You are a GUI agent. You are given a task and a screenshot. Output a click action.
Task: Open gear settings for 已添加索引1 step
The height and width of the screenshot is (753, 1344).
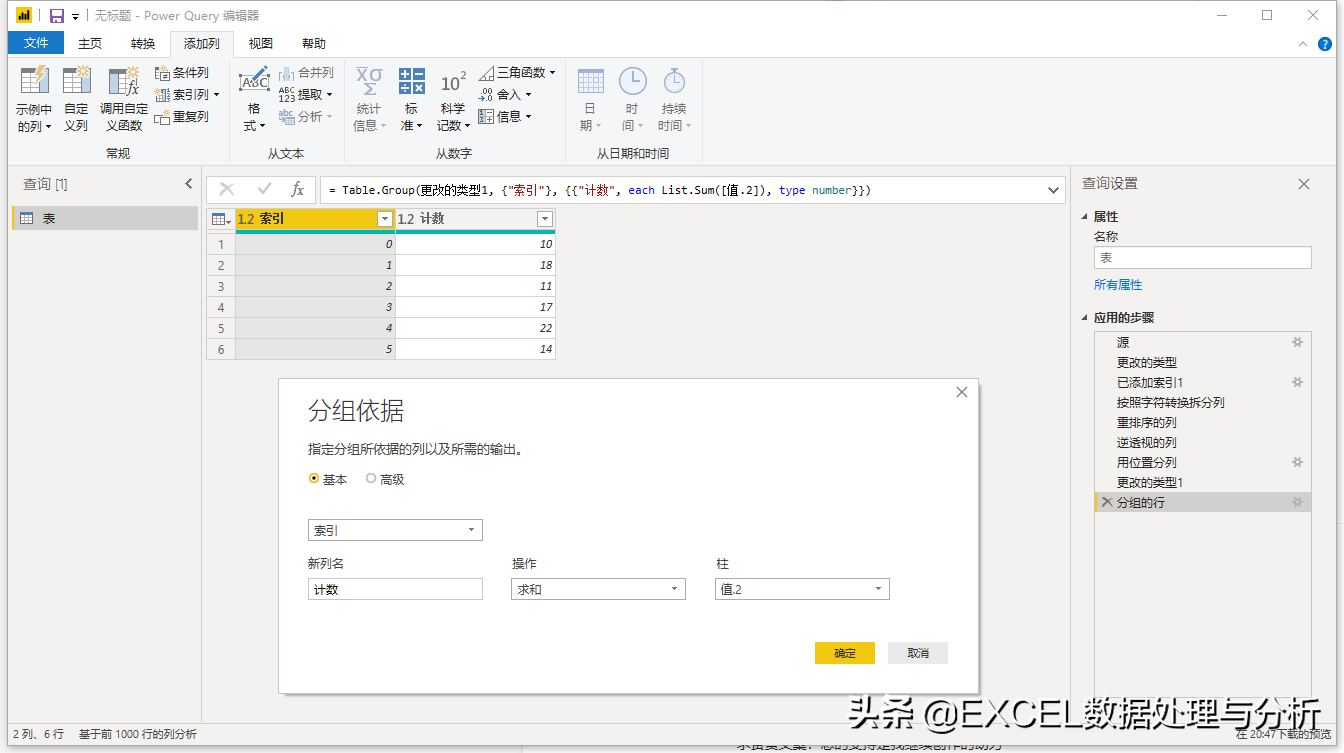click(x=1298, y=382)
